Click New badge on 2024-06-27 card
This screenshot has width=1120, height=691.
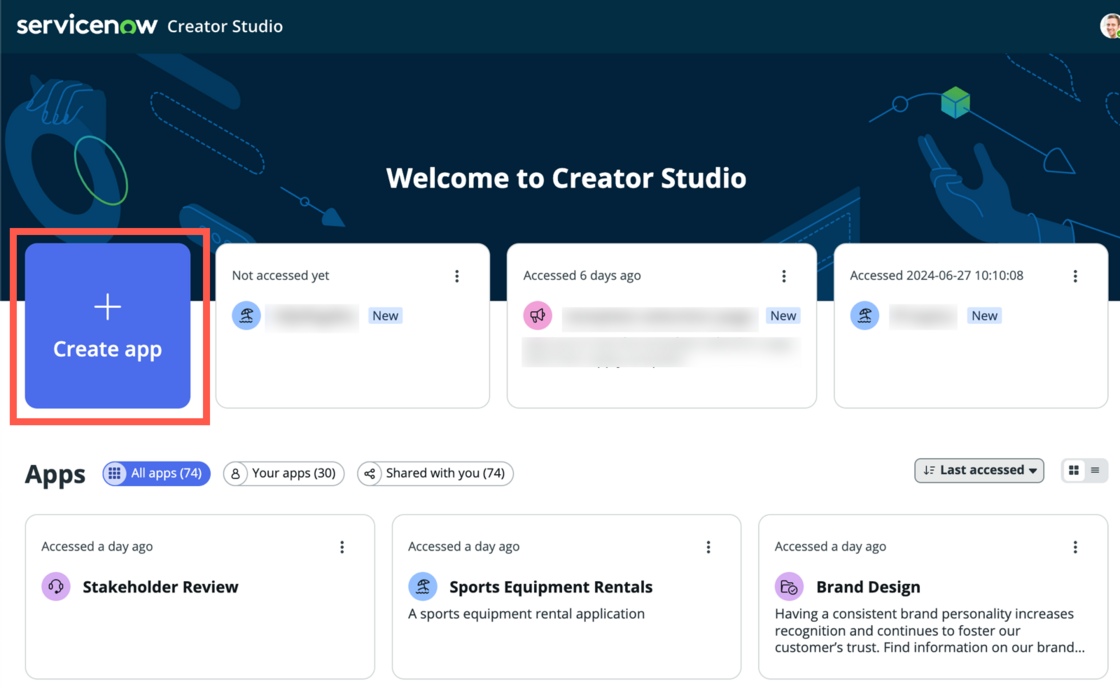[984, 315]
